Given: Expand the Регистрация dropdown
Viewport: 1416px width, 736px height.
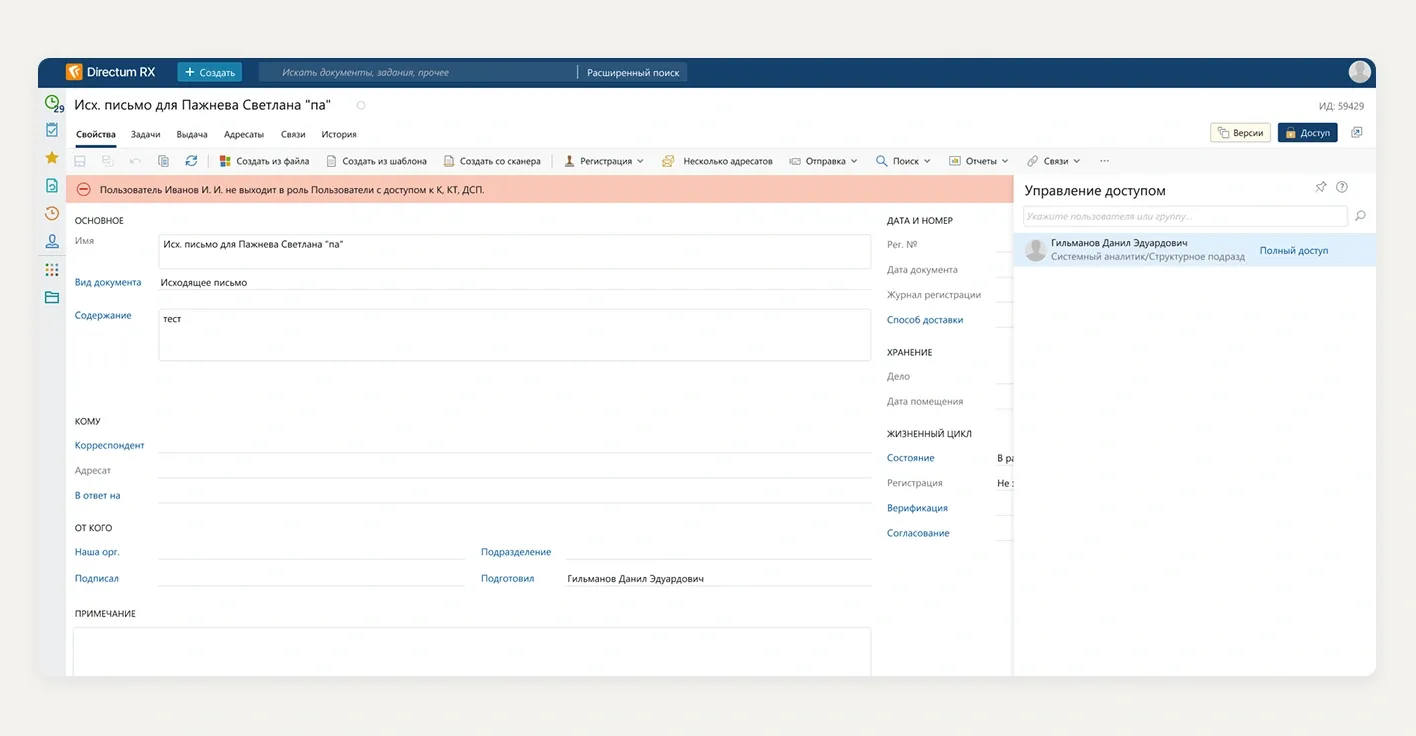Looking at the screenshot, I should pyautogui.click(x=605, y=161).
